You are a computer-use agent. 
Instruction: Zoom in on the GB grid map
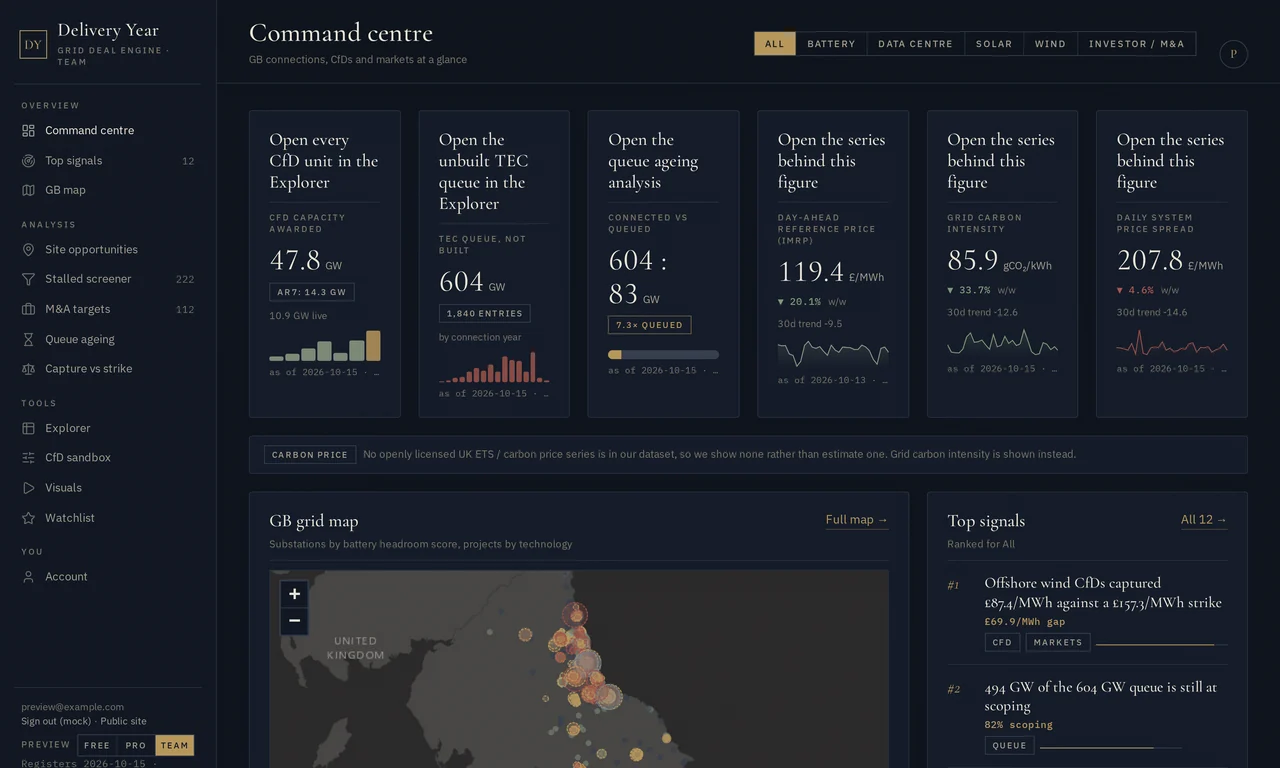coord(294,594)
